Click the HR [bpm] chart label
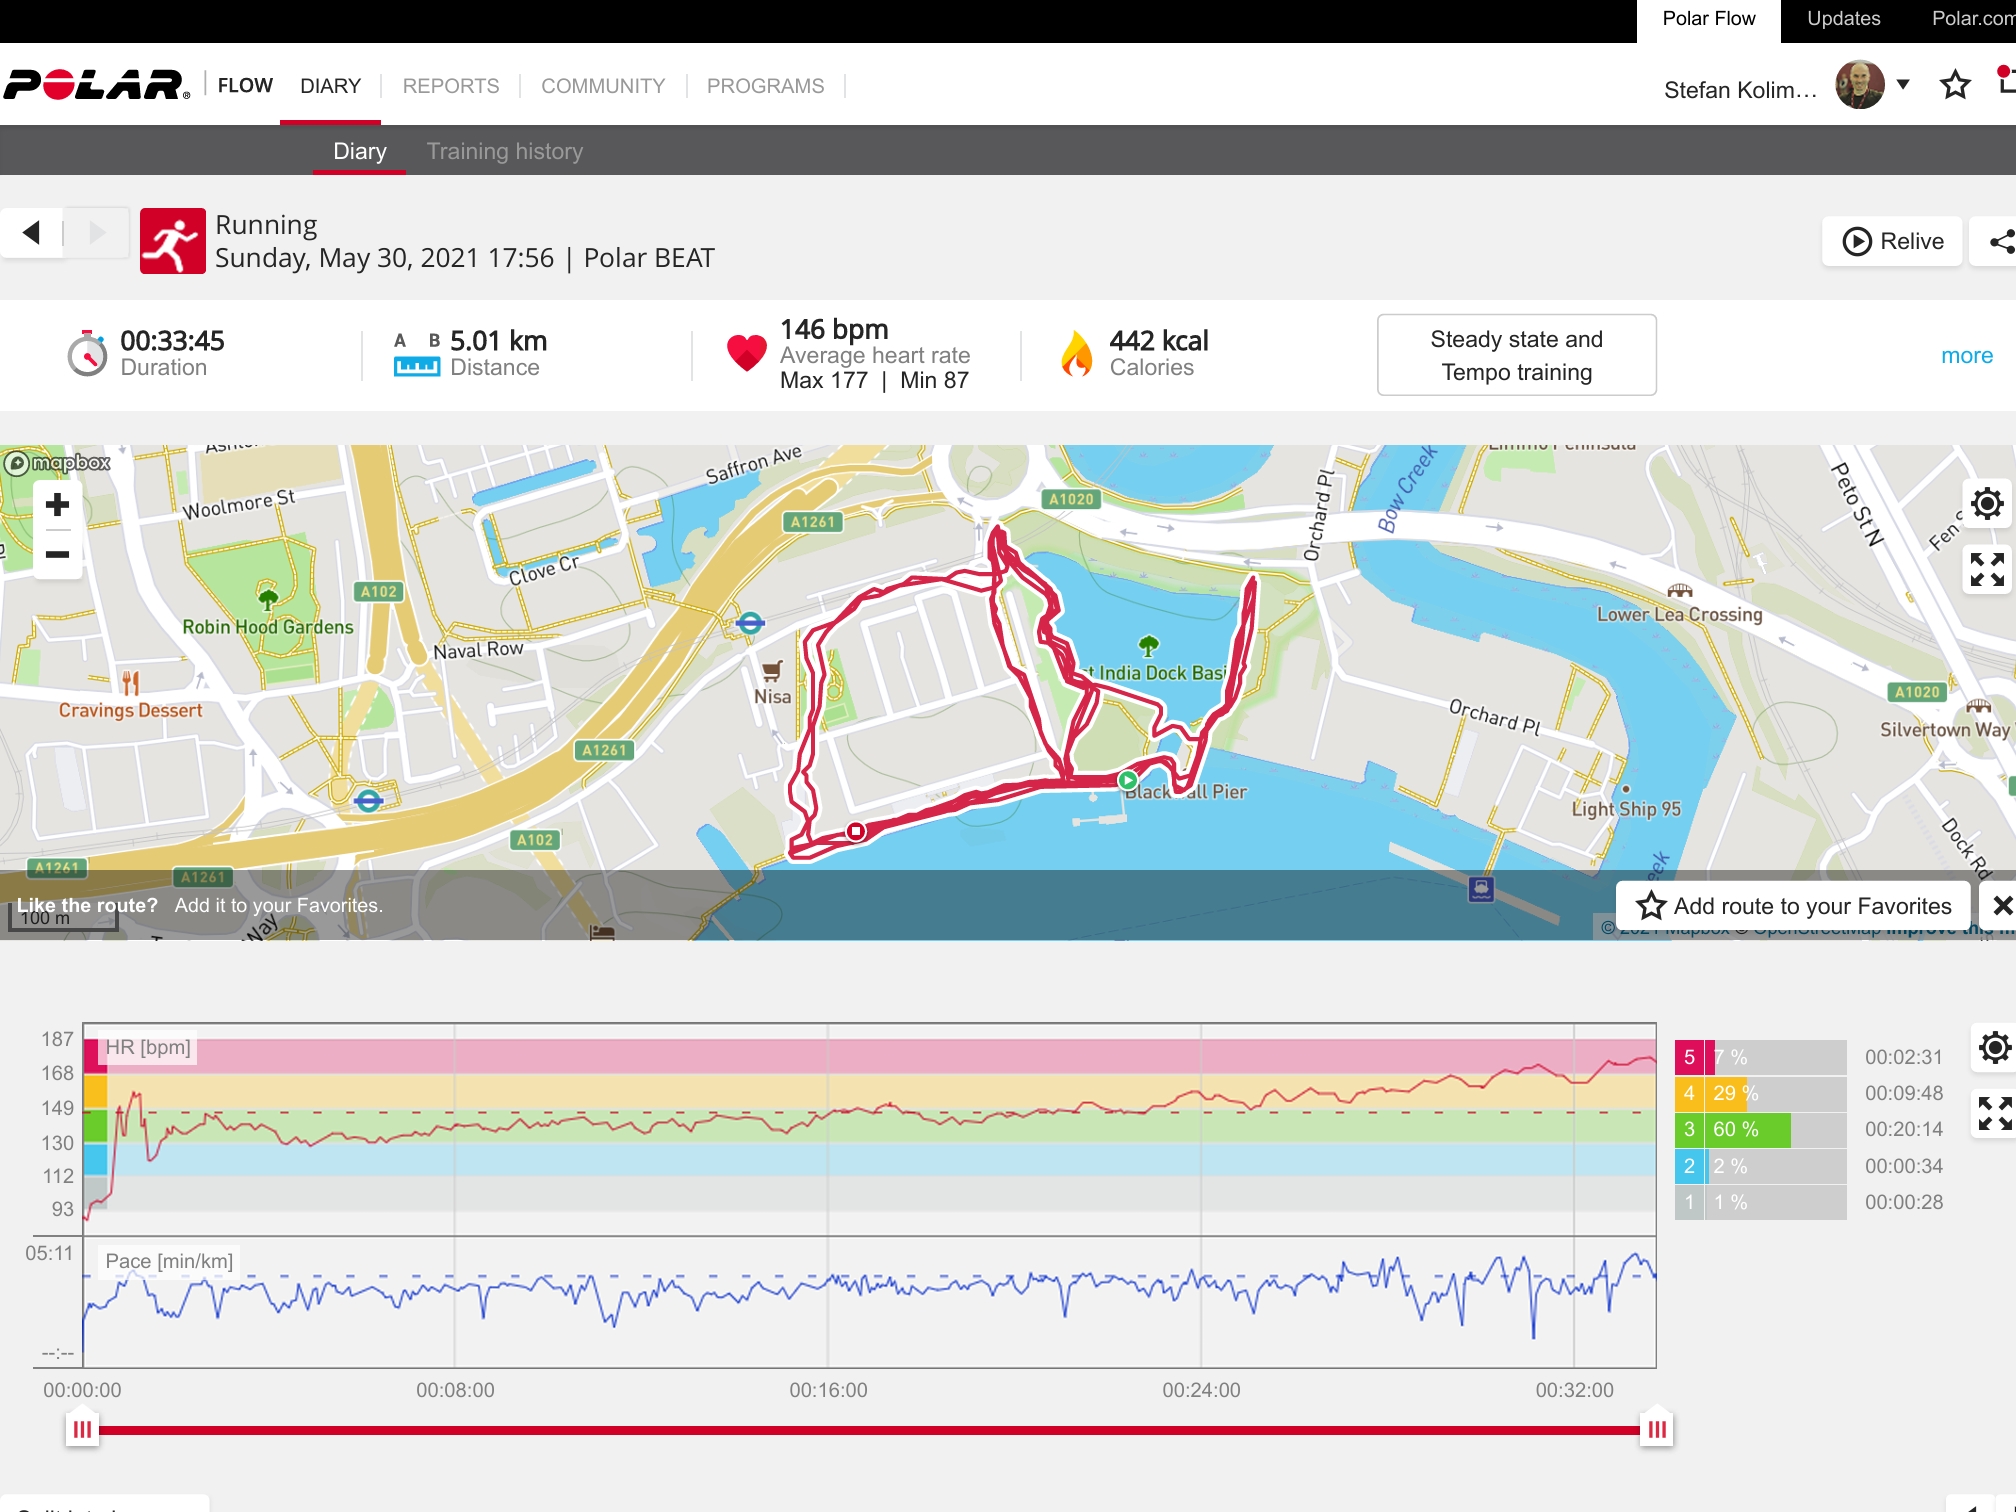Screen dimensions: 2016x1512 [148, 1047]
